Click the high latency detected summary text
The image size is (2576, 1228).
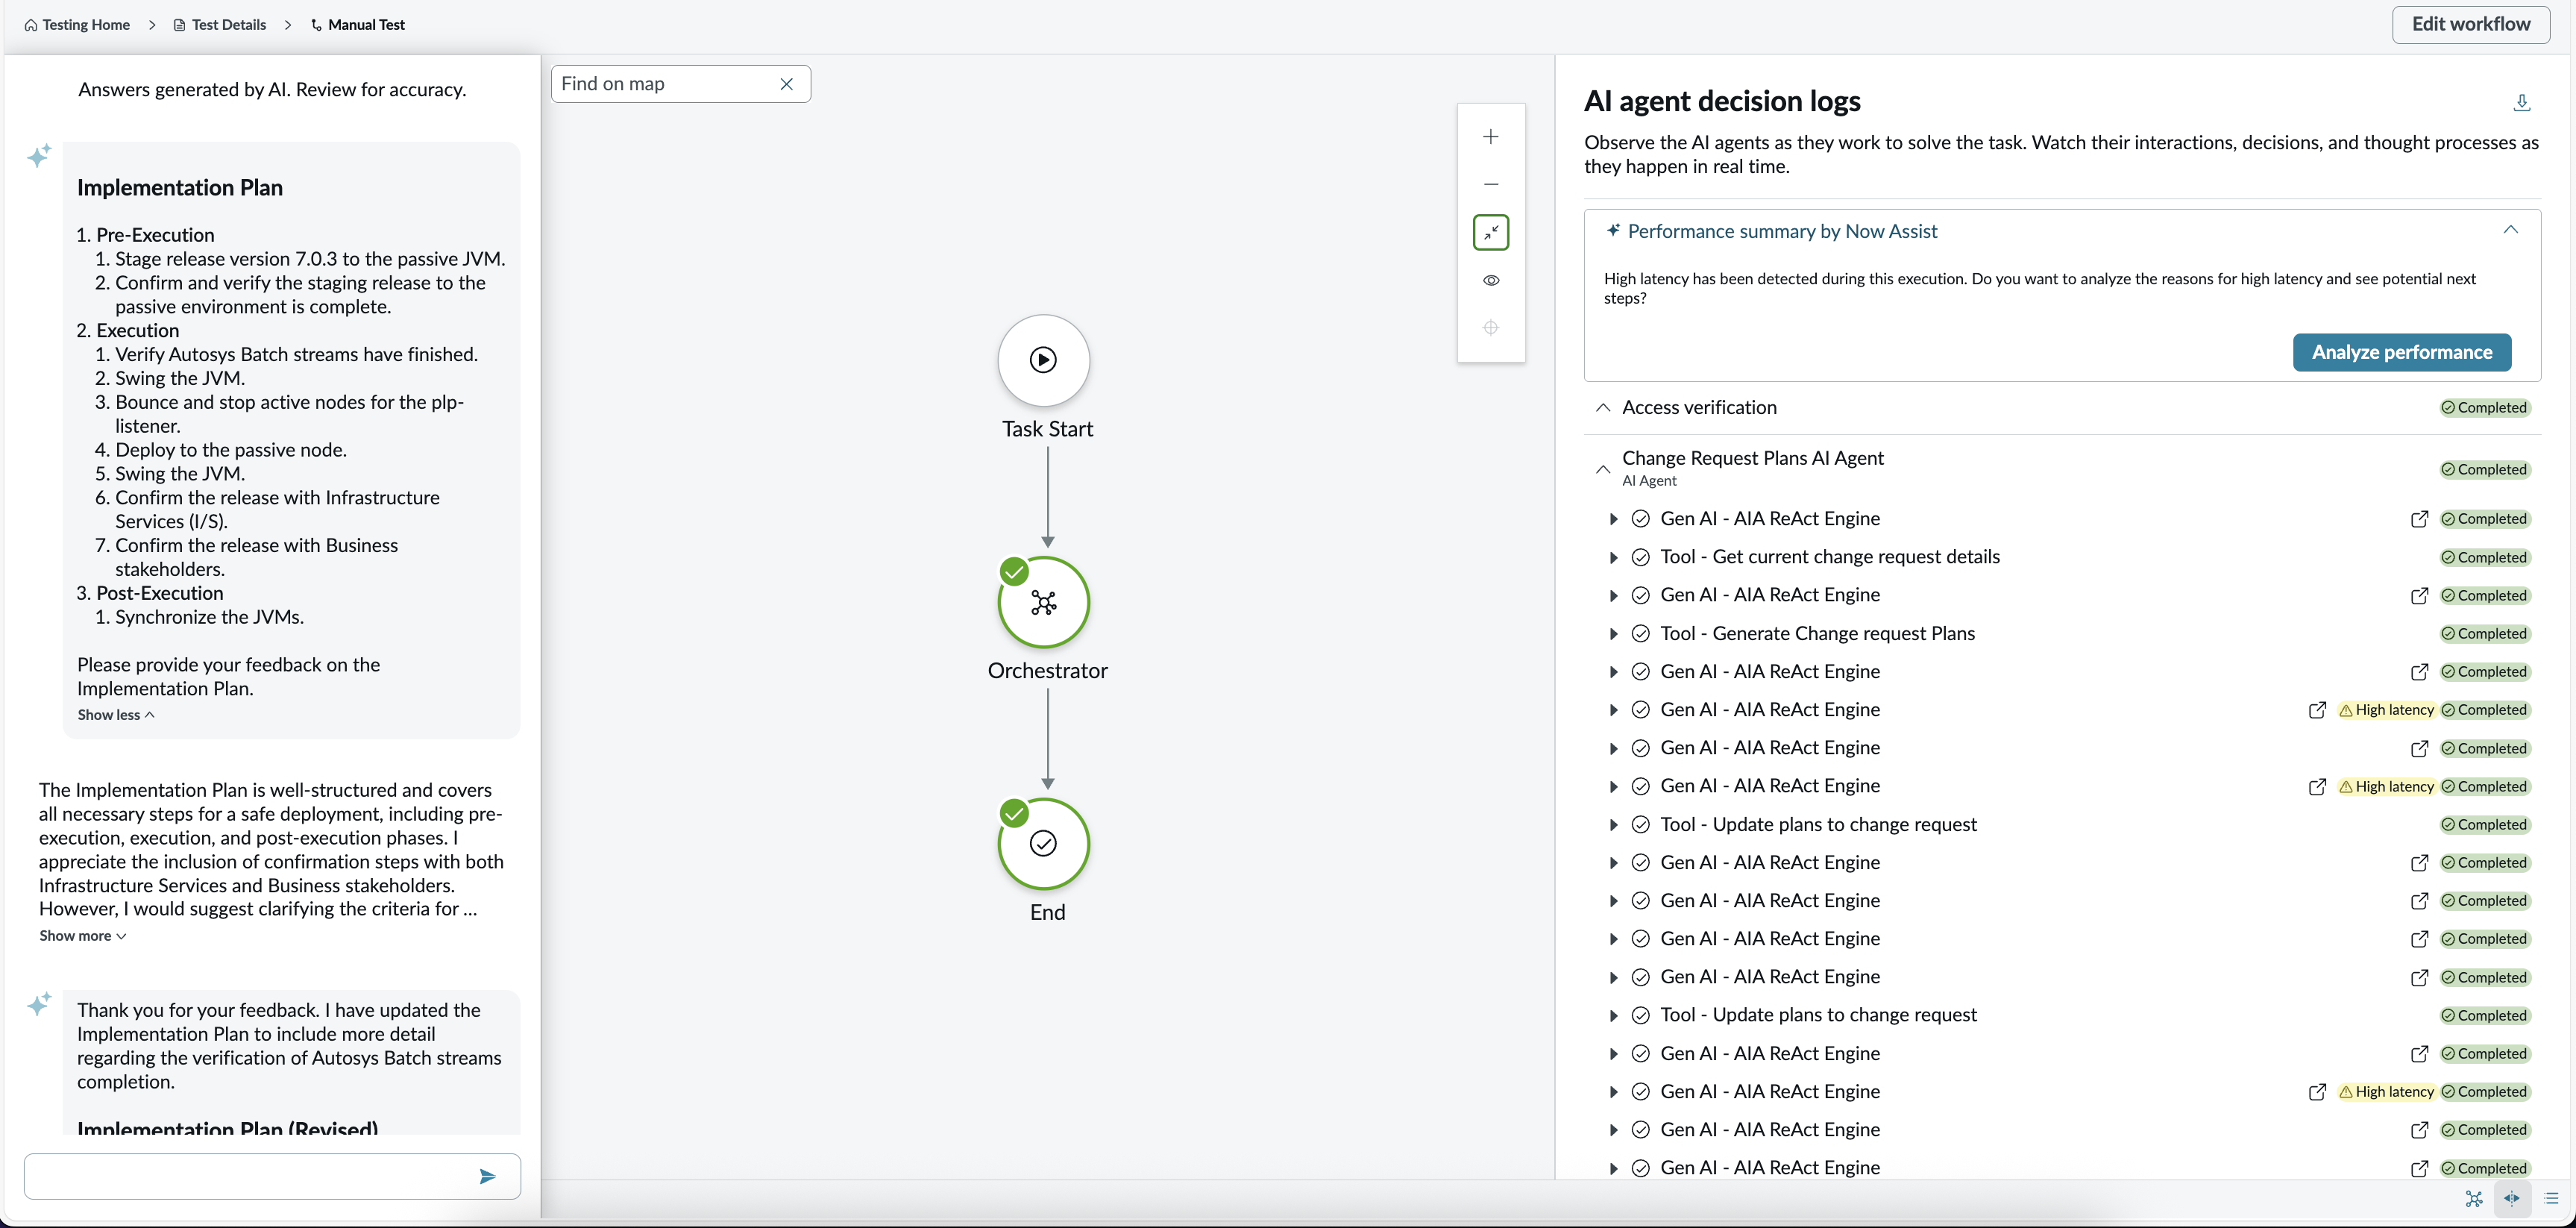(x=2040, y=288)
